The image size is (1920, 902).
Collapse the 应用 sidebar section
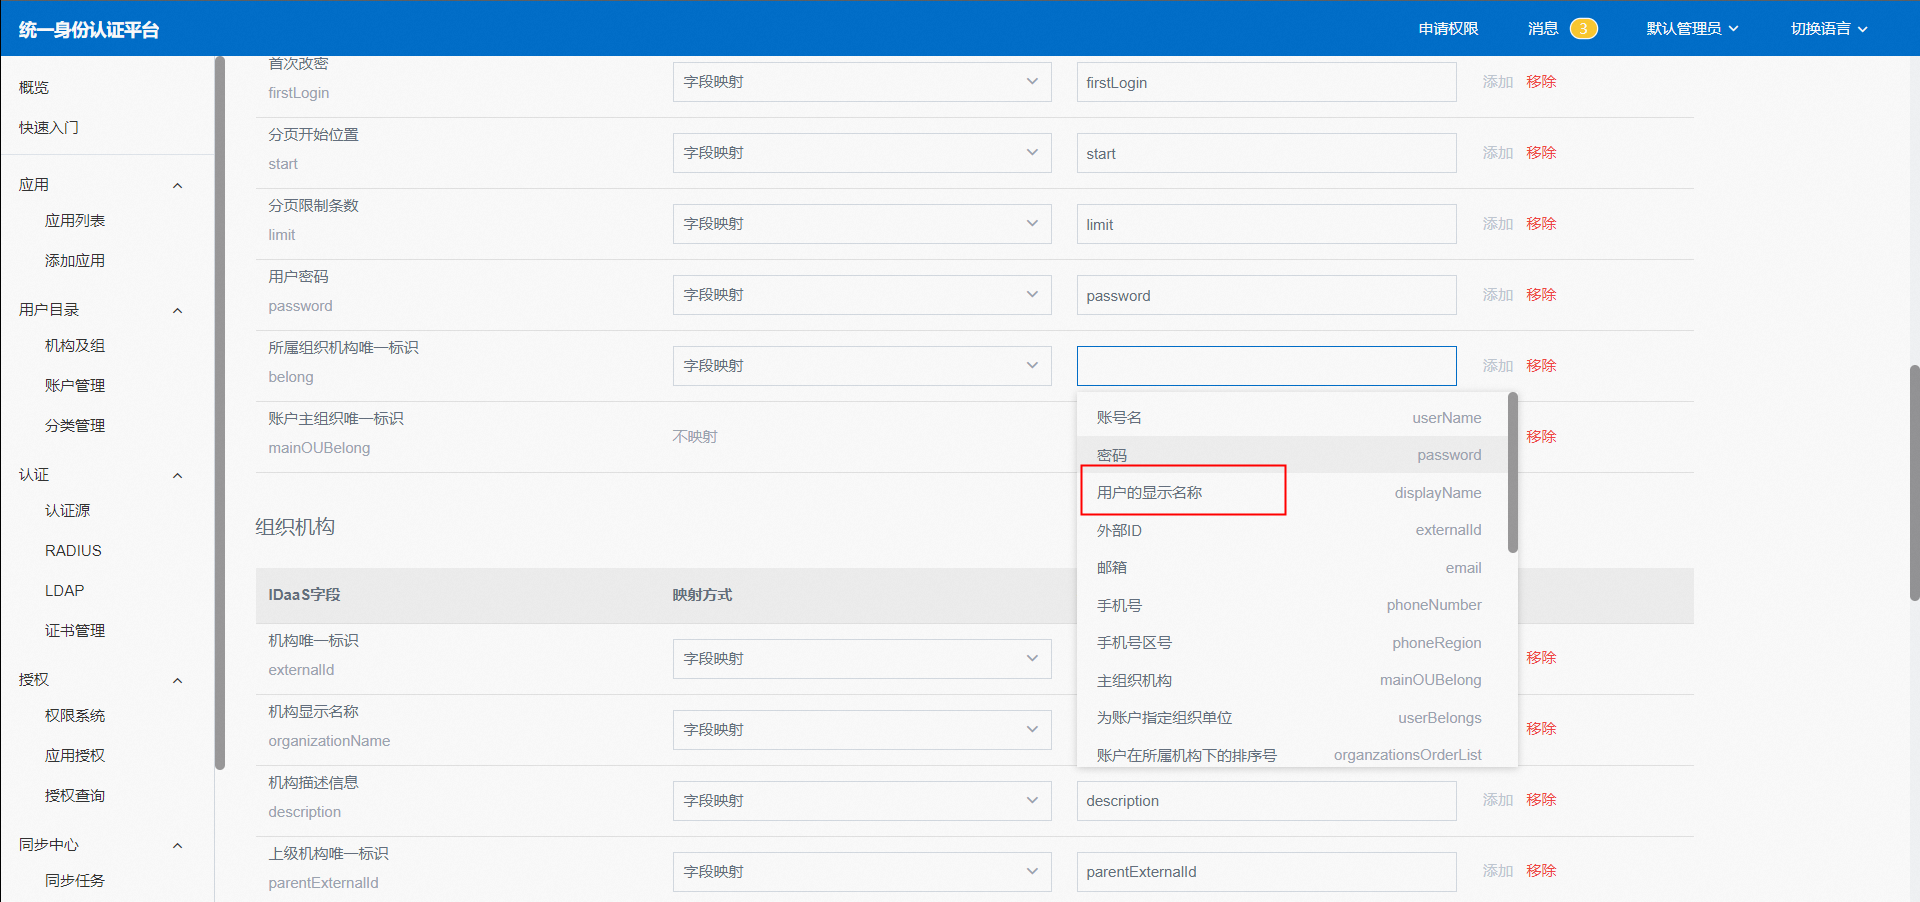pyautogui.click(x=177, y=185)
